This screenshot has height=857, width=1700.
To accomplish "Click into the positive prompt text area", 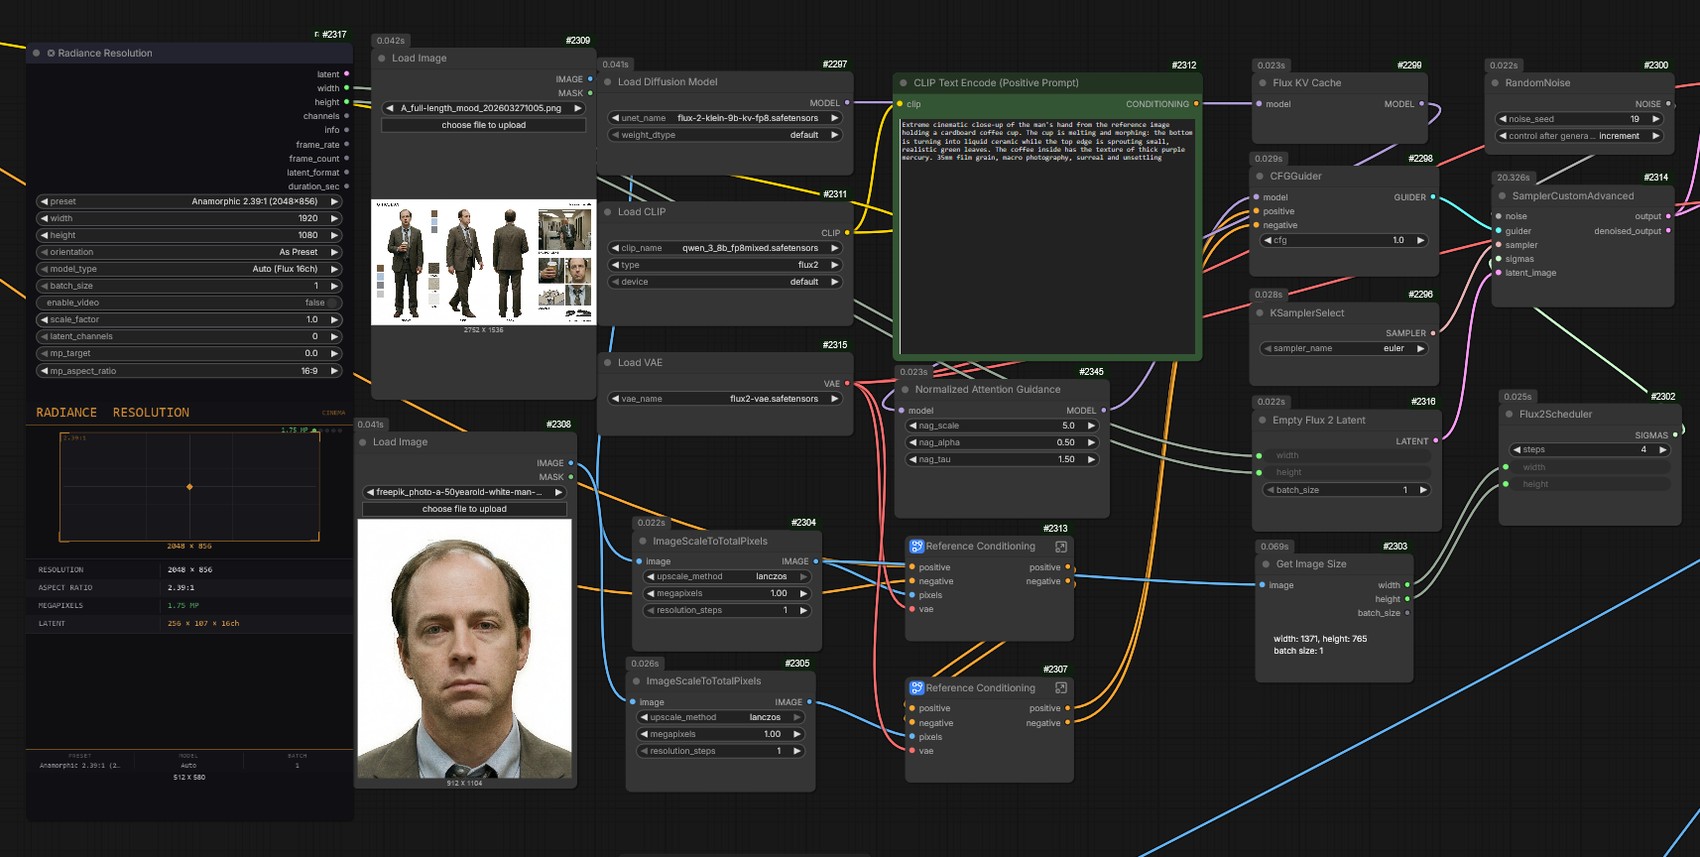I will tap(1047, 236).
